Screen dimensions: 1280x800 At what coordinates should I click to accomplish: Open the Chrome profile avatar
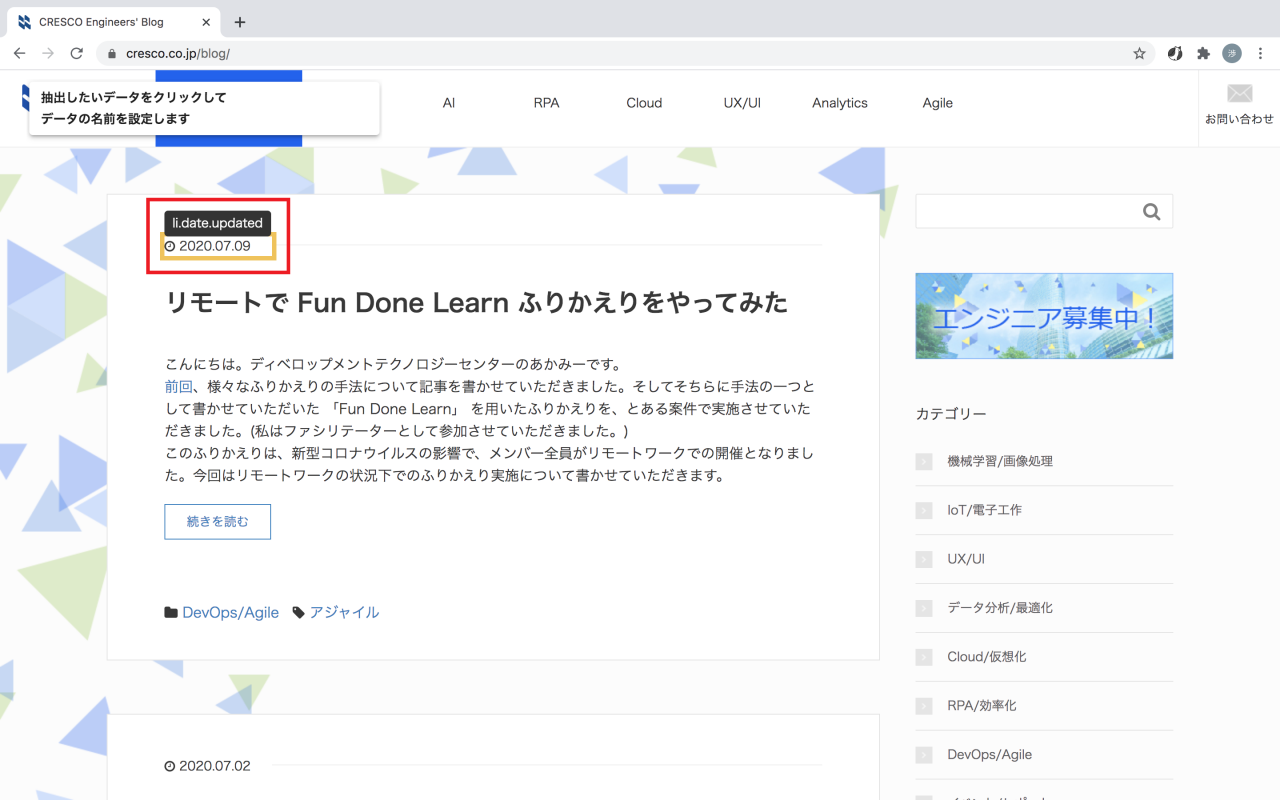pos(1232,54)
